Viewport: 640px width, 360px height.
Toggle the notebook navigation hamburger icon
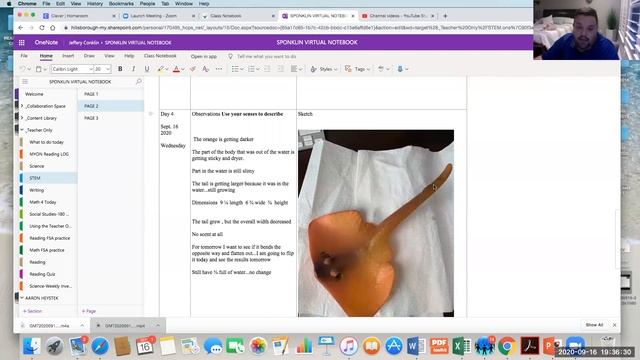pyautogui.click(x=25, y=82)
